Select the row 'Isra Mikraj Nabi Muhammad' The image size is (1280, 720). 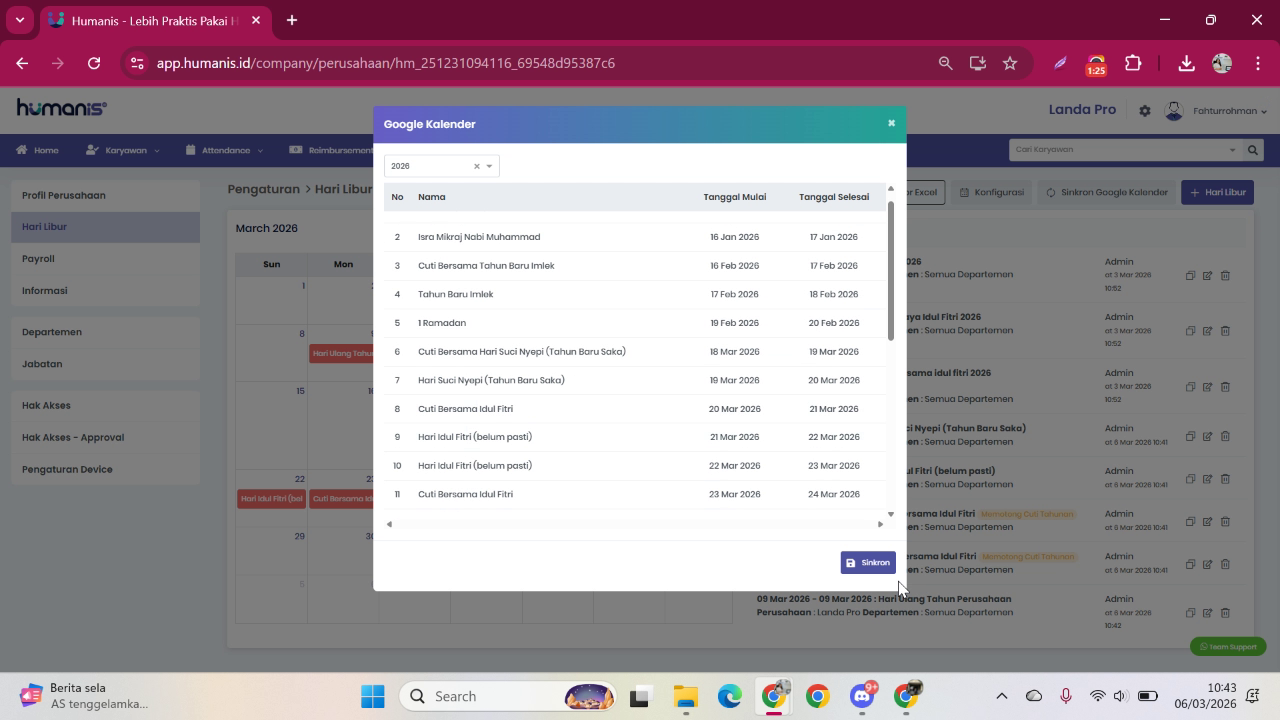(x=635, y=237)
